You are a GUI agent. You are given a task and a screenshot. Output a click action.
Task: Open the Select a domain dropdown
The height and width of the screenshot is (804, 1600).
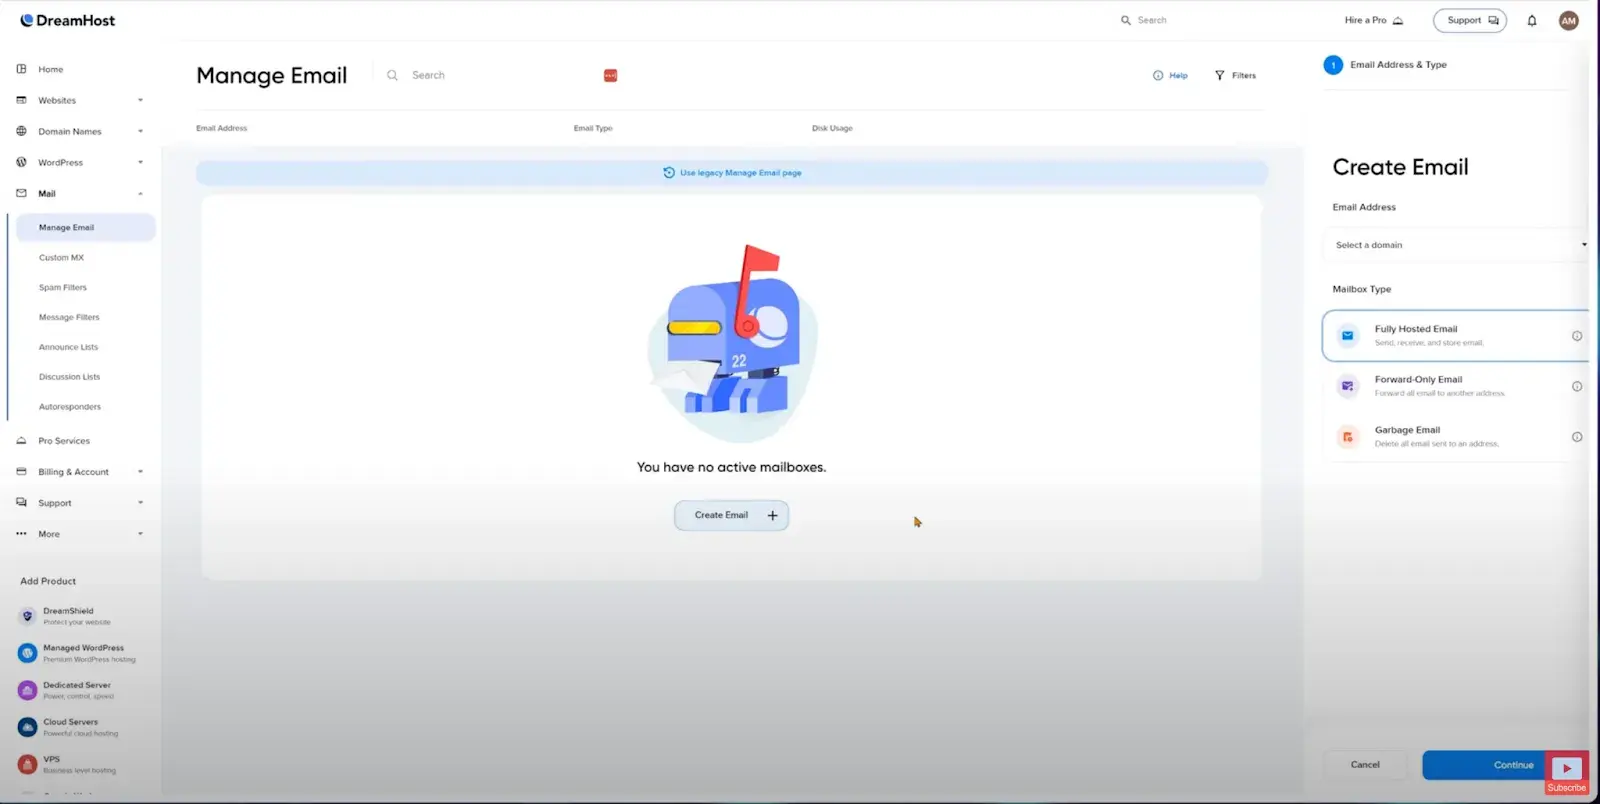click(x=1458, y=245)
